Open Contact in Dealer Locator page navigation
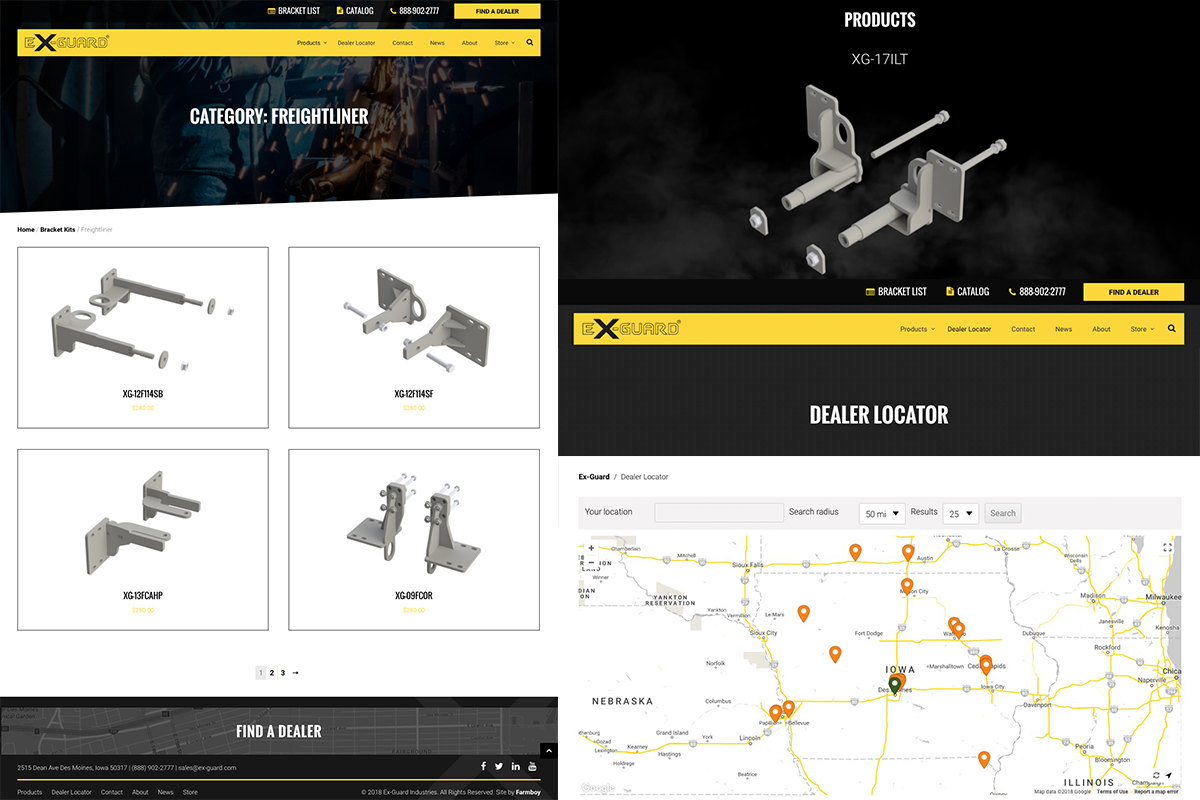This screenshot has height=800, width=1200. coord(1023,329)
